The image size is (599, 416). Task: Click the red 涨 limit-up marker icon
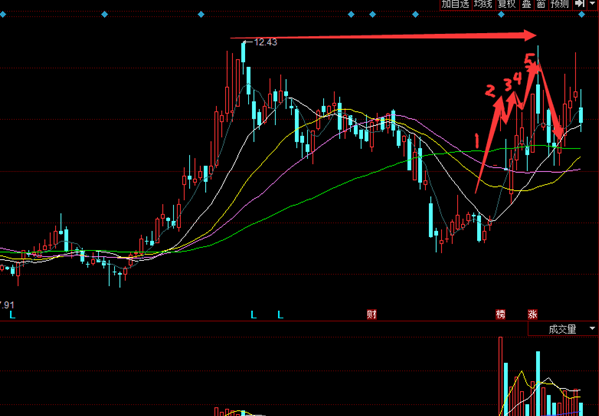pyautogui.click(x=533, y=314)
